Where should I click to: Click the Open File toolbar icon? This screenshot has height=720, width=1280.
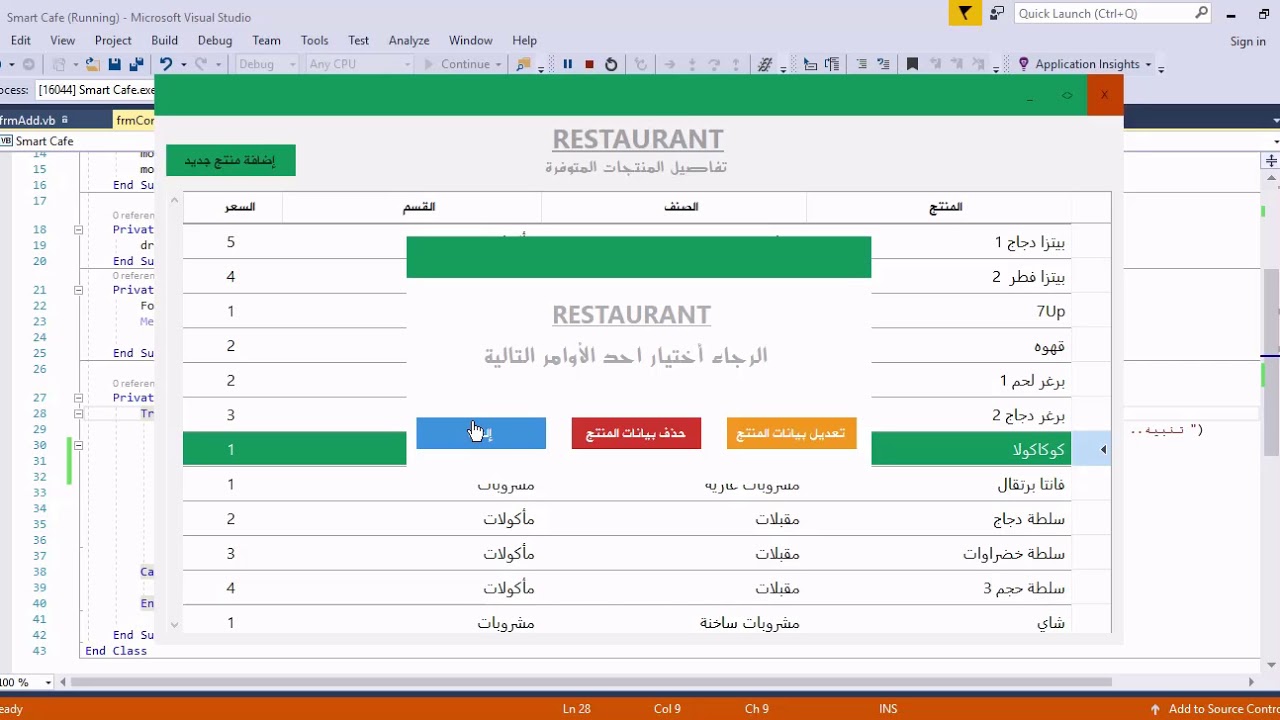click(x=92, y=64)
